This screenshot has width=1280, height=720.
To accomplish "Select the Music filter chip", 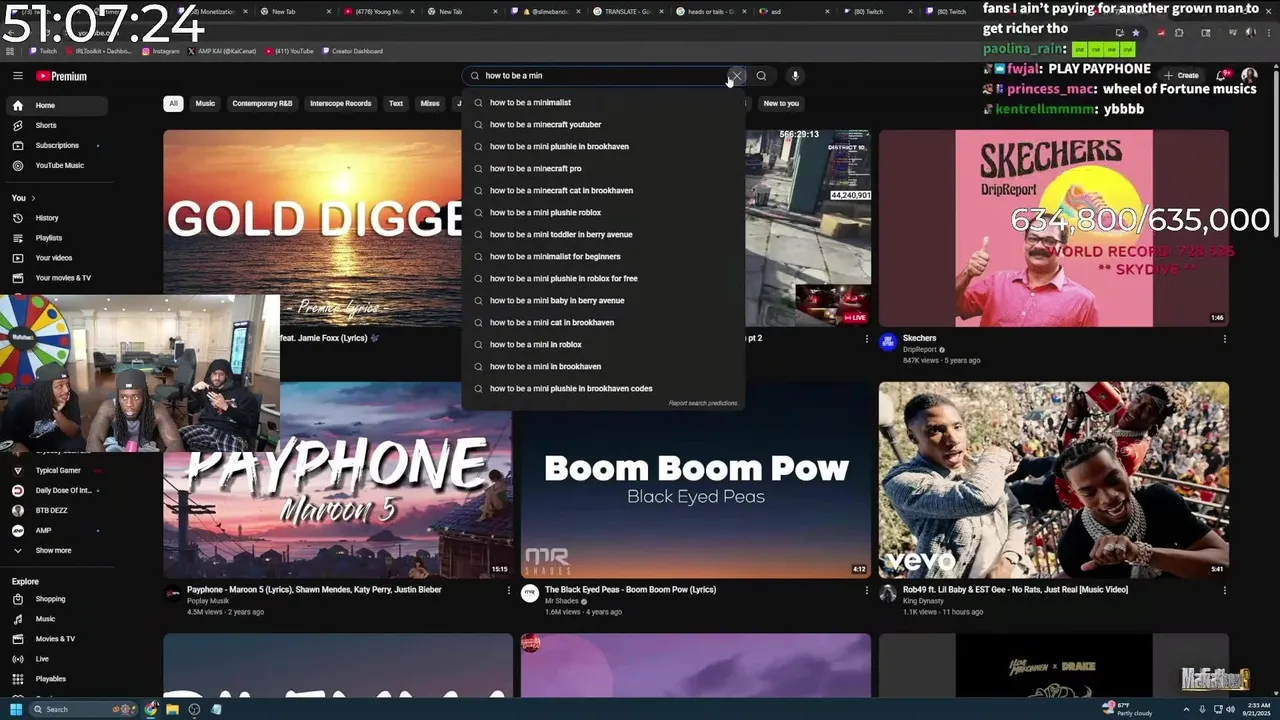I will click(205, 103).
